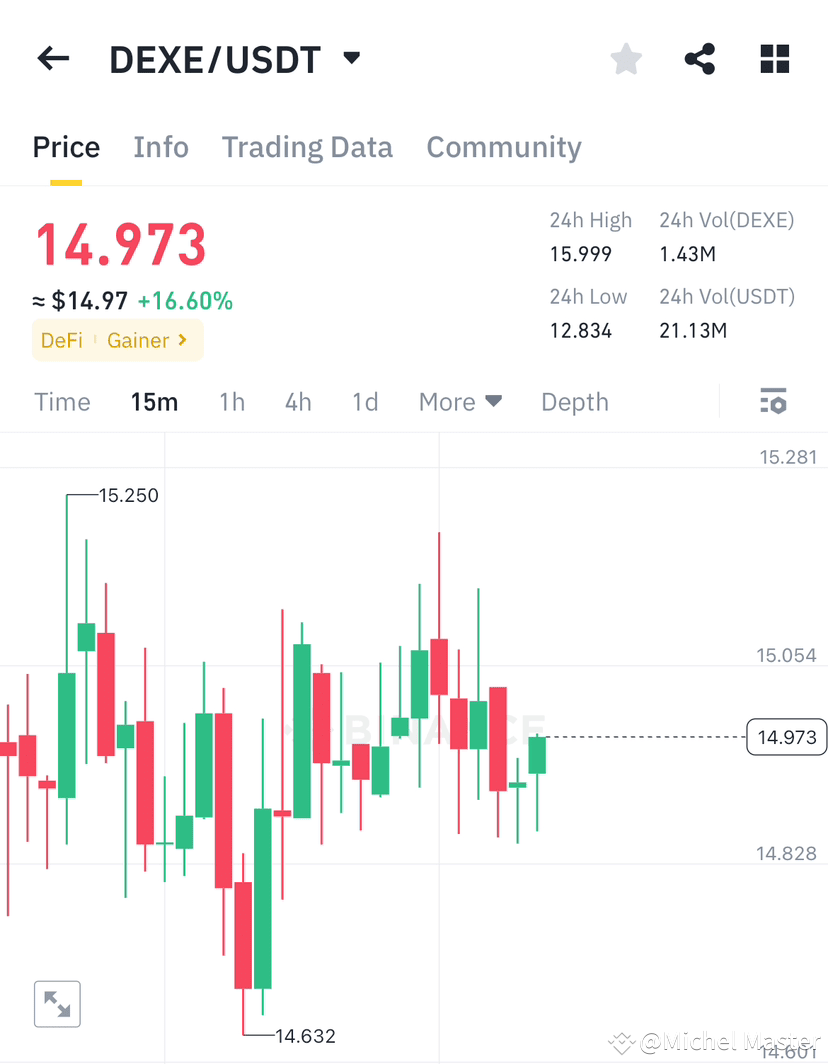
Task: Select the 4h interval on the chart
Action: pos(297,401)
